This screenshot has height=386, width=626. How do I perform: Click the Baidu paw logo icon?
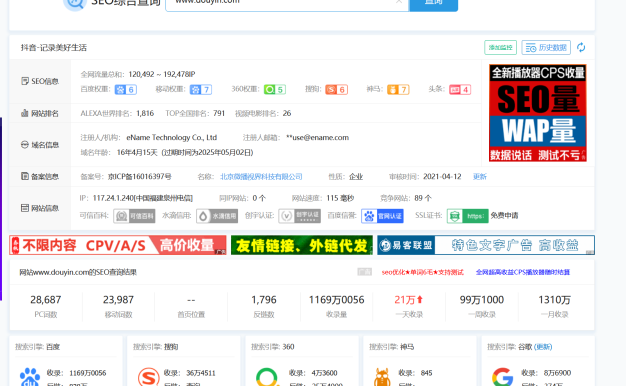pos(30,377)
